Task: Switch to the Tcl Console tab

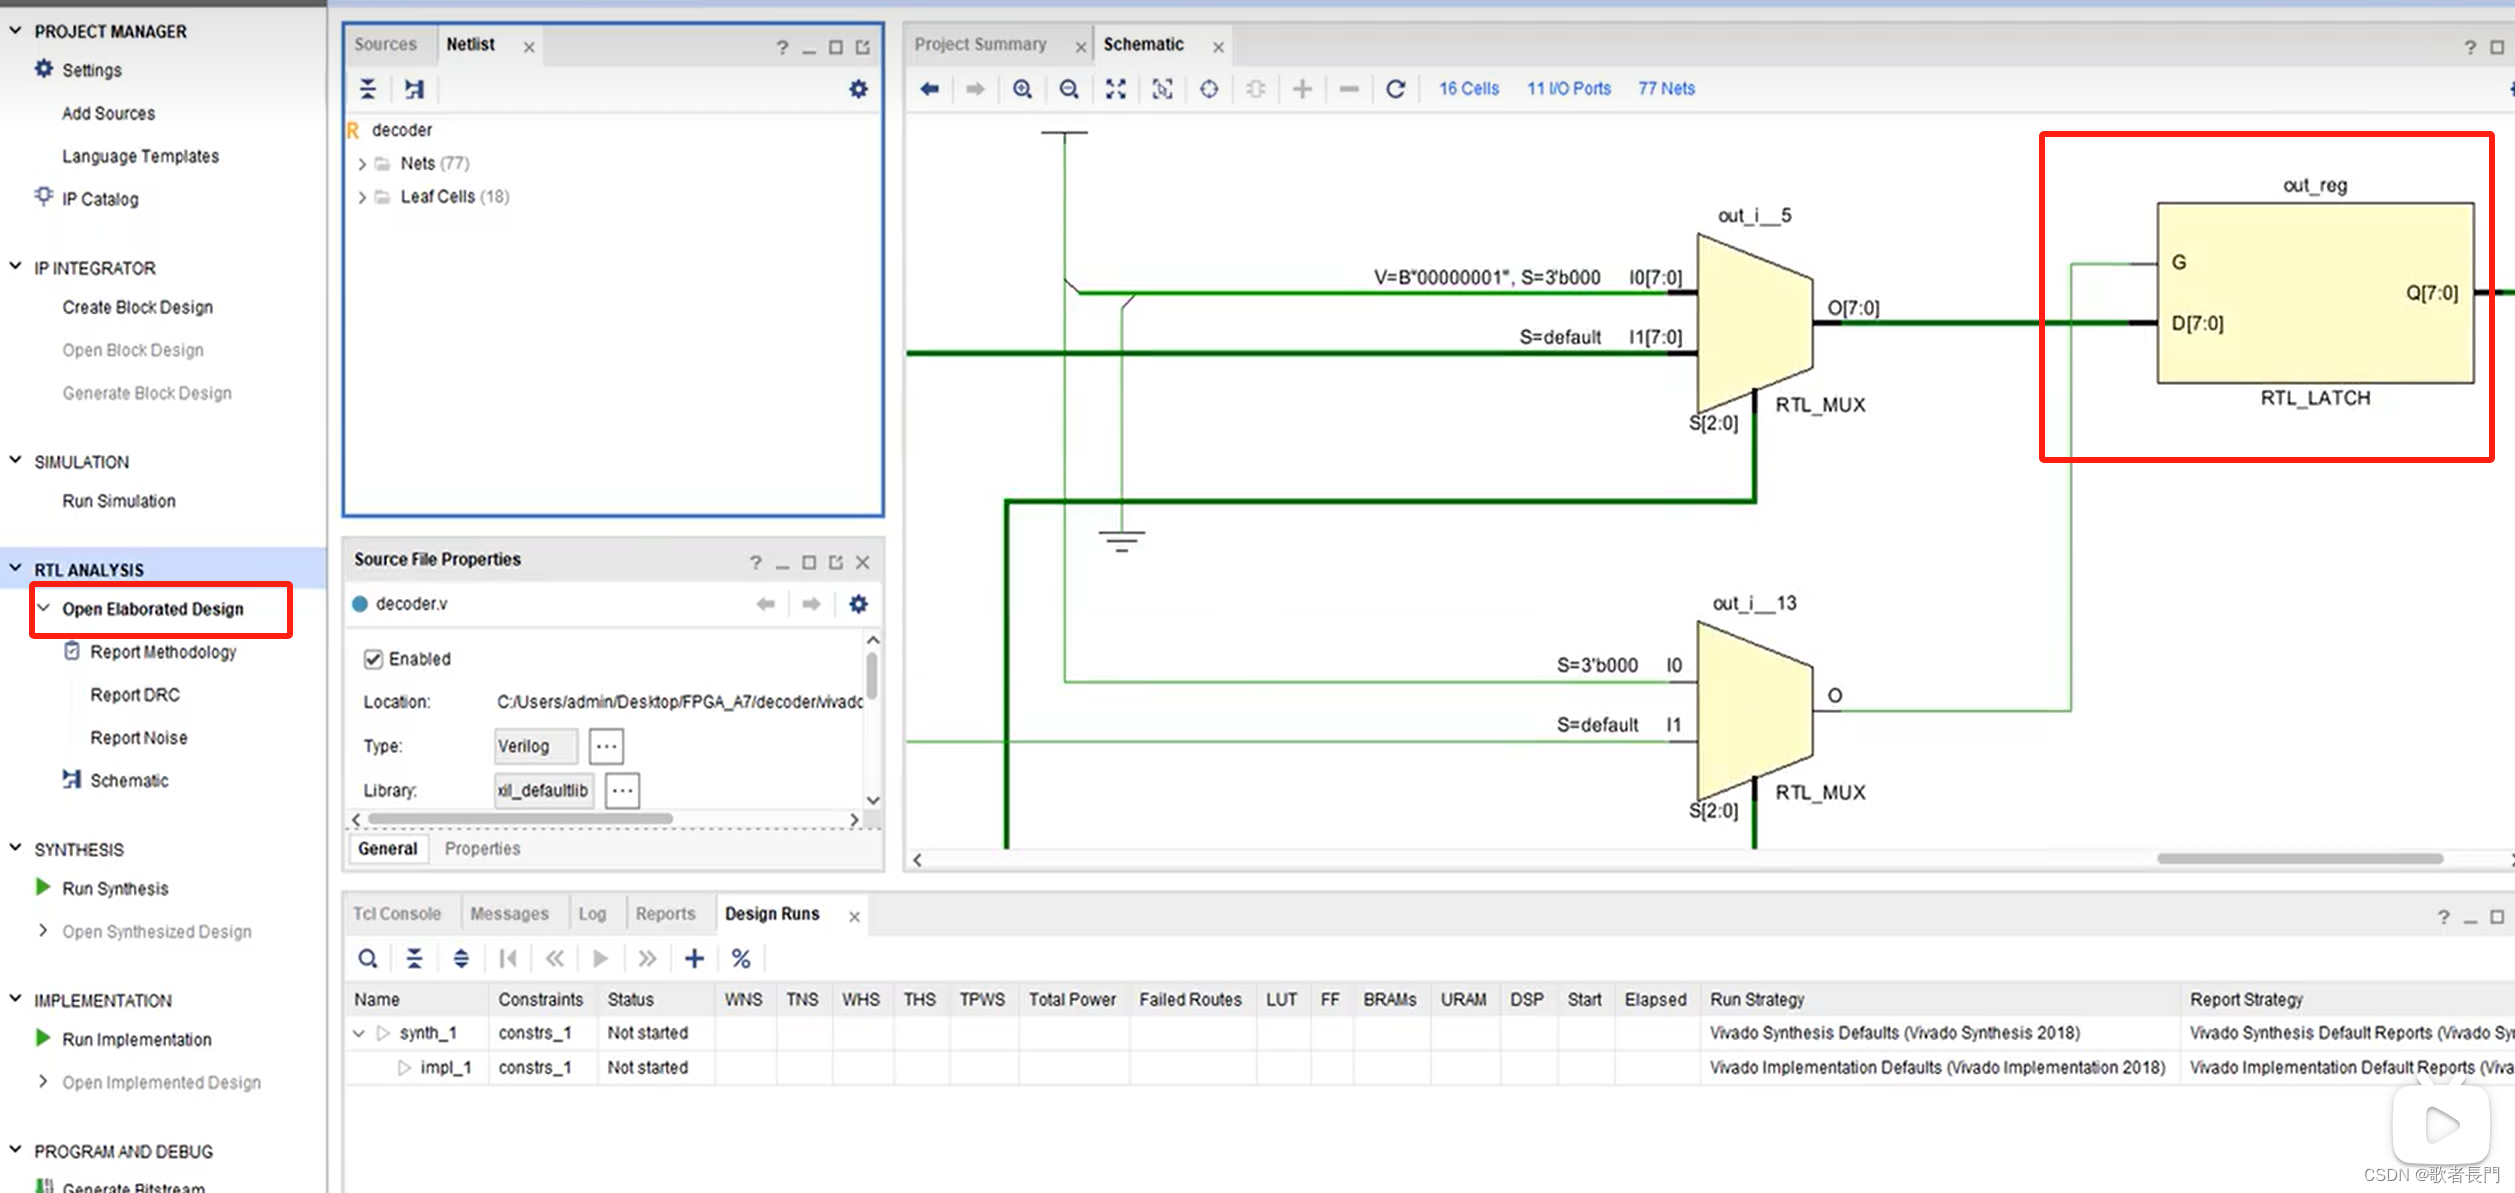Action: pyautogui.click(x=397, y=914)
